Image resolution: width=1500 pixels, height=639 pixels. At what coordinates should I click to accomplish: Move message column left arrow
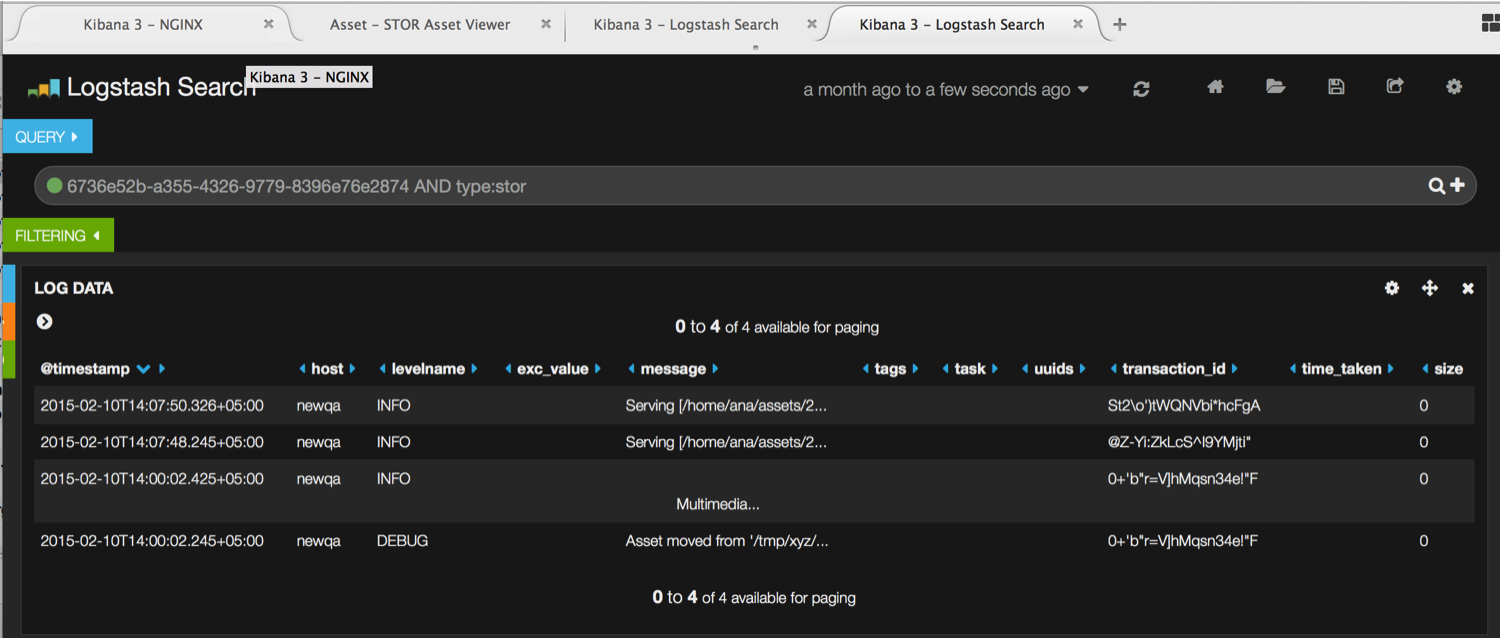[632, 369]
